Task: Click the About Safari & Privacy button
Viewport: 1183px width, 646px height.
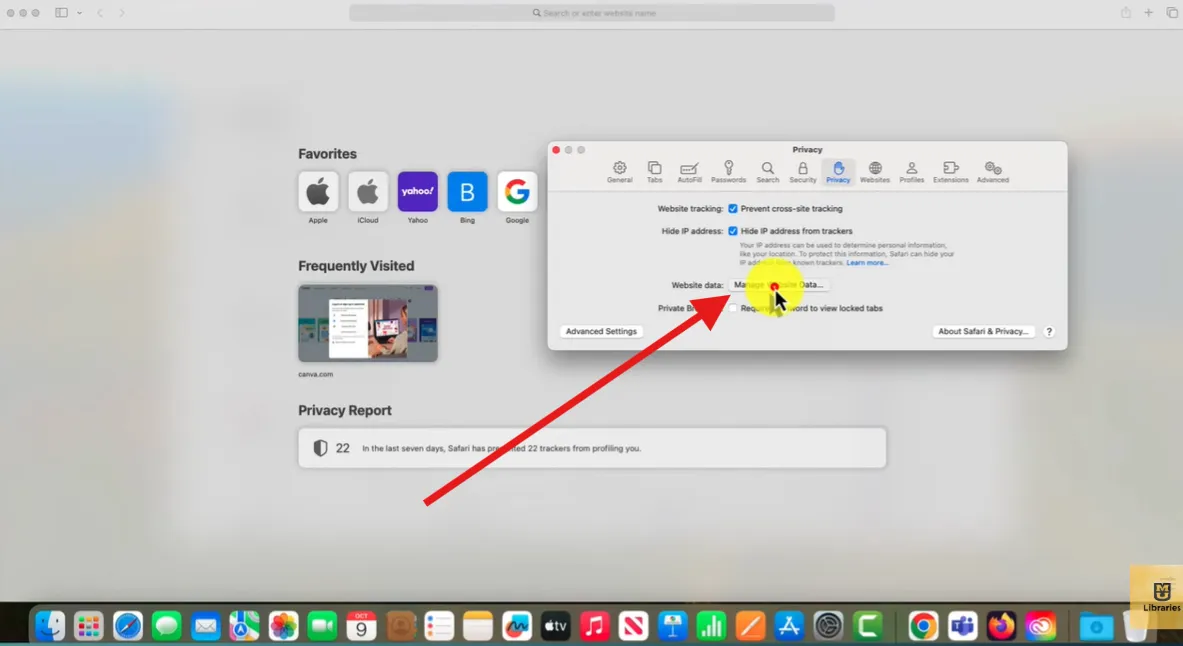Action: point(983,331)
